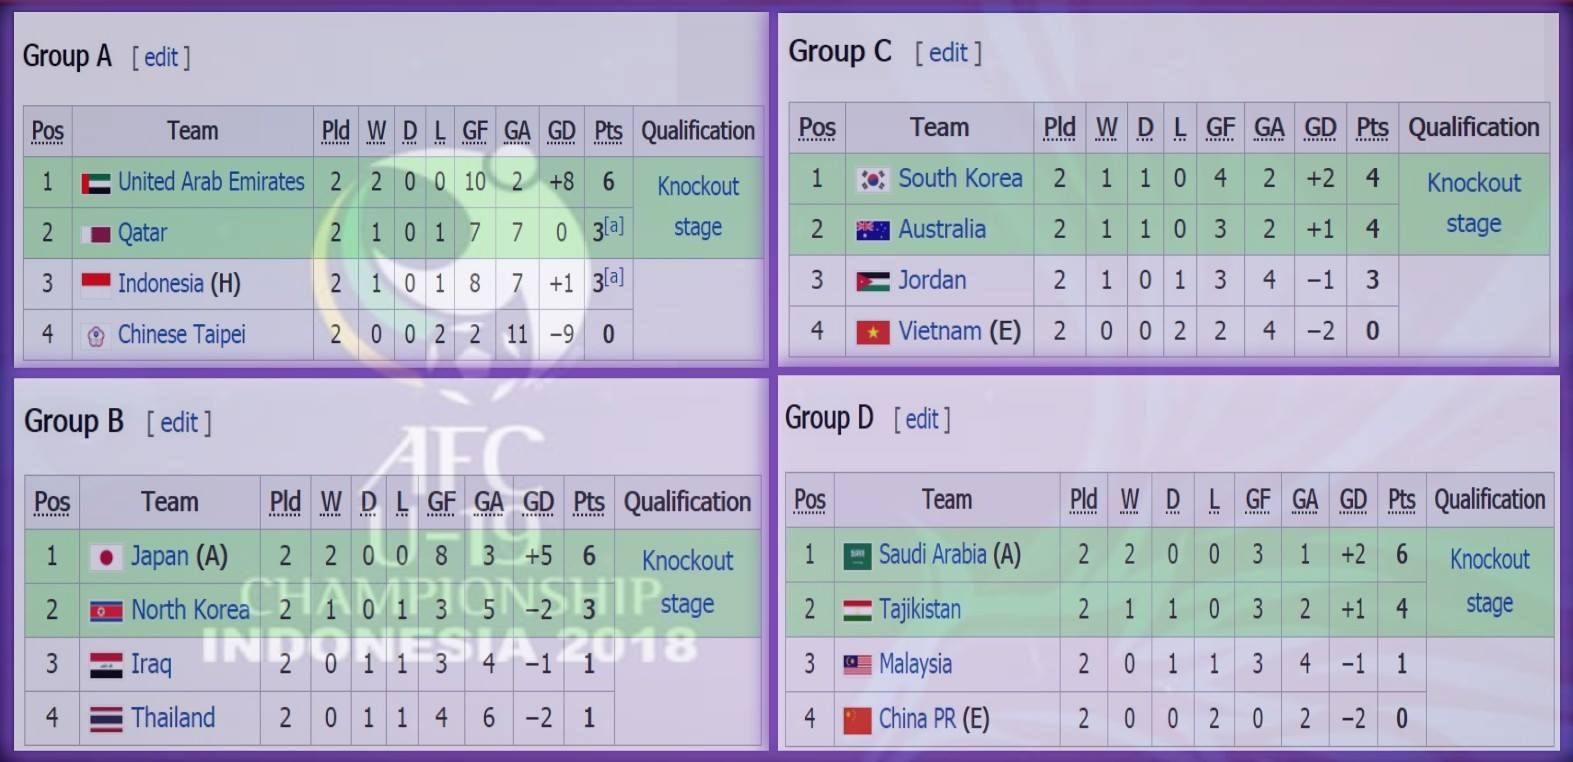Open the Group A edit link

161,57
